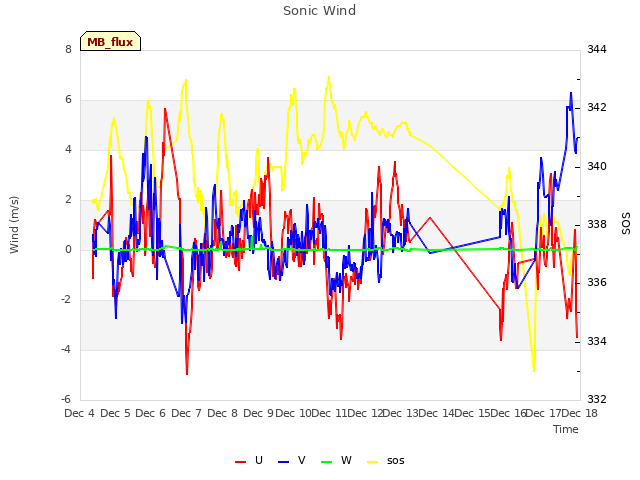Click the green W legend swatch

point(327,462)
